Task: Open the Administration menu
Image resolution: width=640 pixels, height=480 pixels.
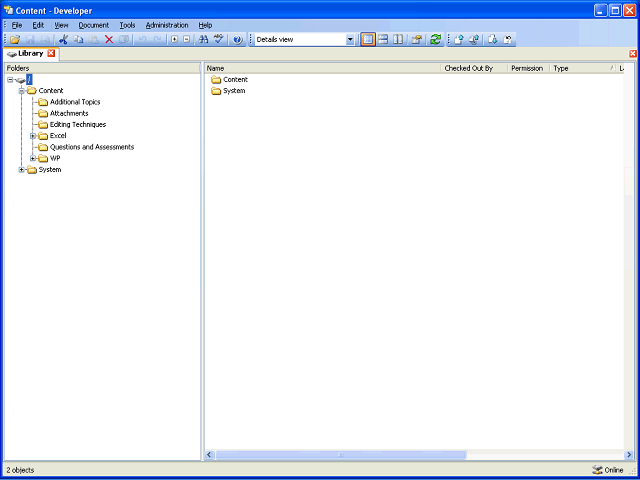Action: [167, 25]
